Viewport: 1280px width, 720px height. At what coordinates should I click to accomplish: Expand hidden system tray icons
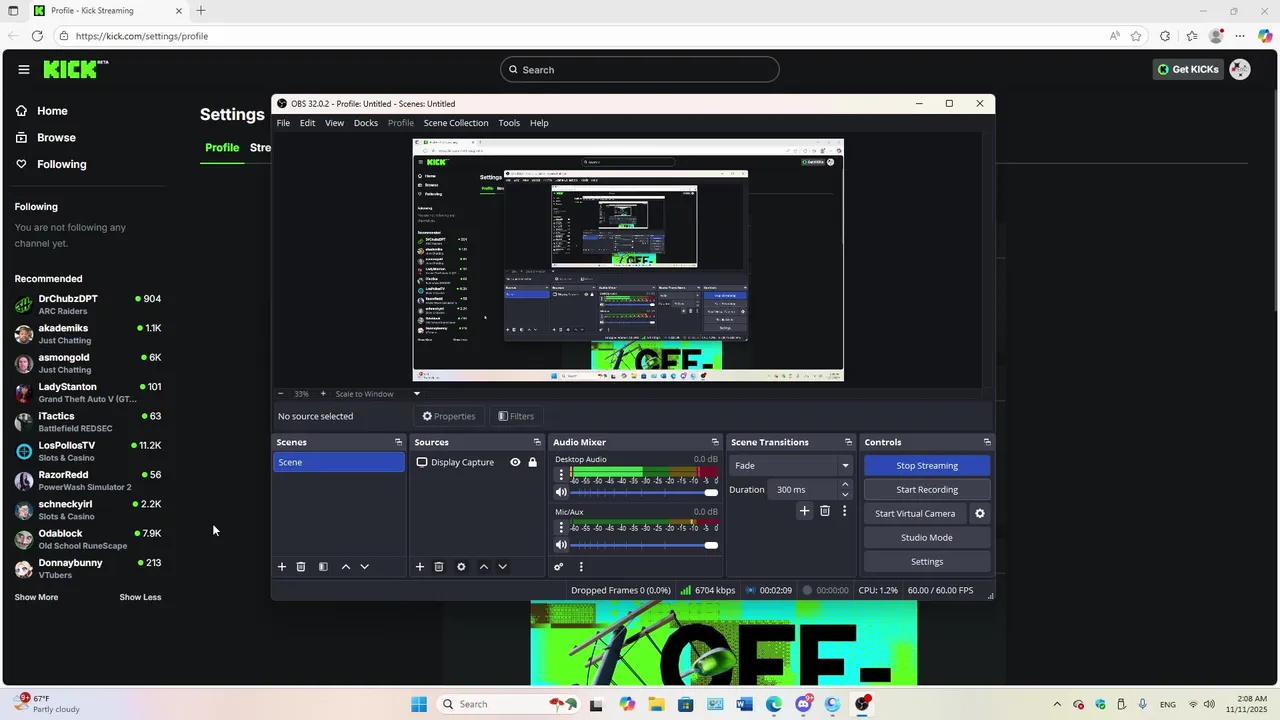coord(1057,704)
